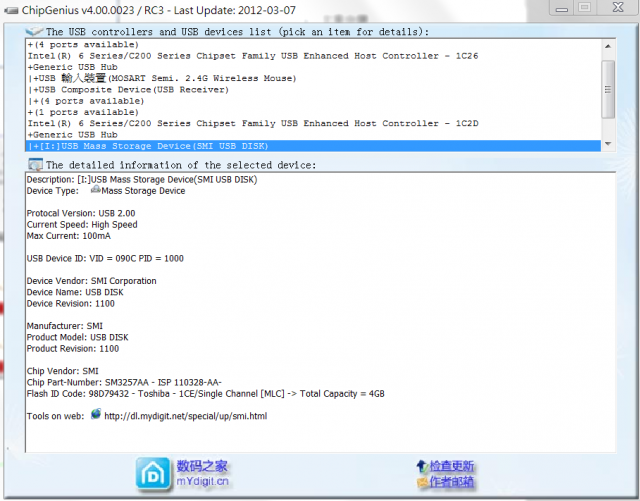This screenshot has height=501, width=640.
Task: Click the 'Product Model: USB DISK' line
Action: pos(78,337)
